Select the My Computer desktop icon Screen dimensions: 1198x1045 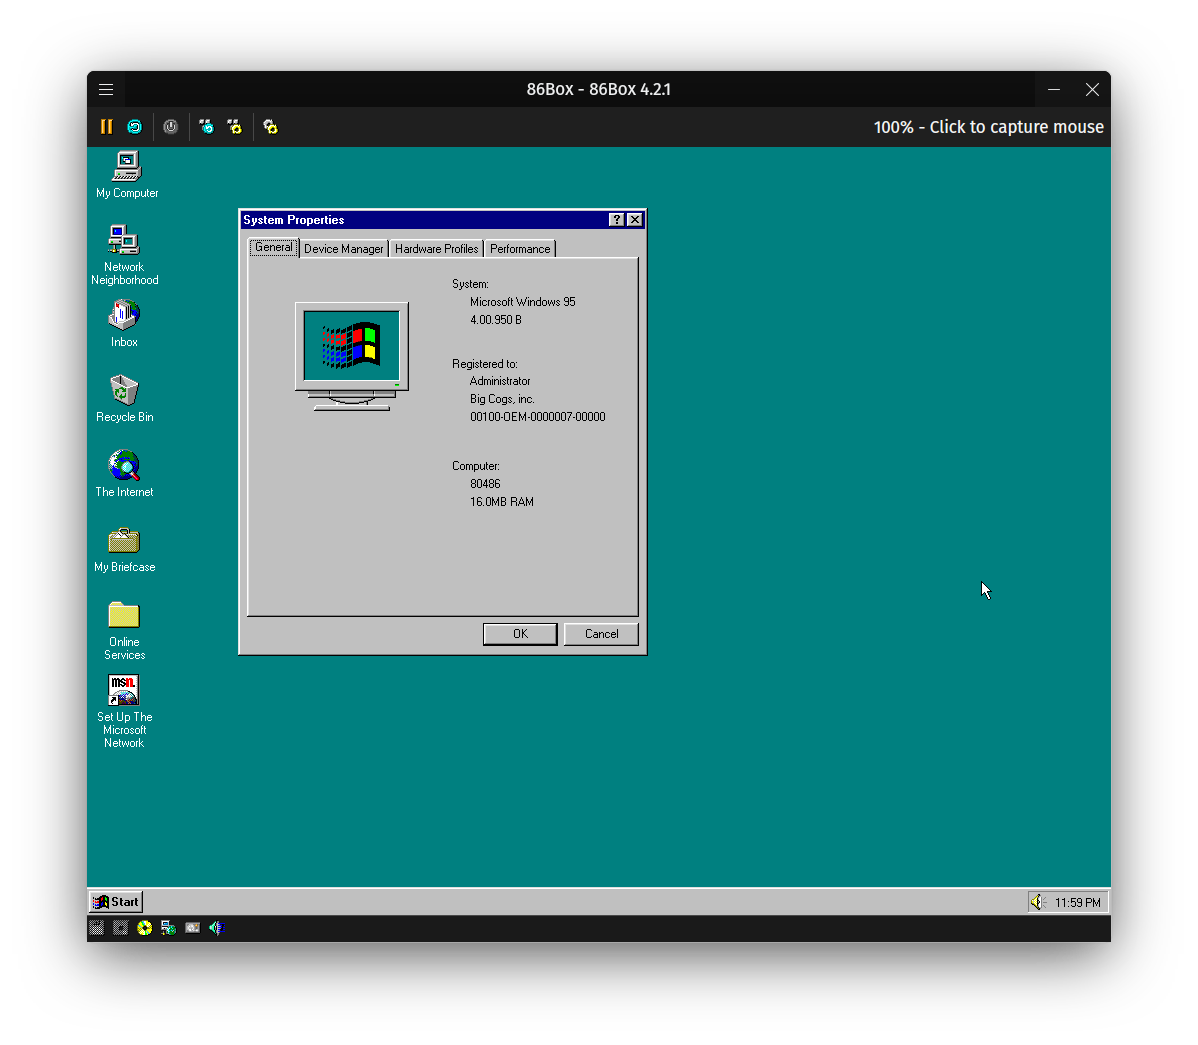point(127,166)
